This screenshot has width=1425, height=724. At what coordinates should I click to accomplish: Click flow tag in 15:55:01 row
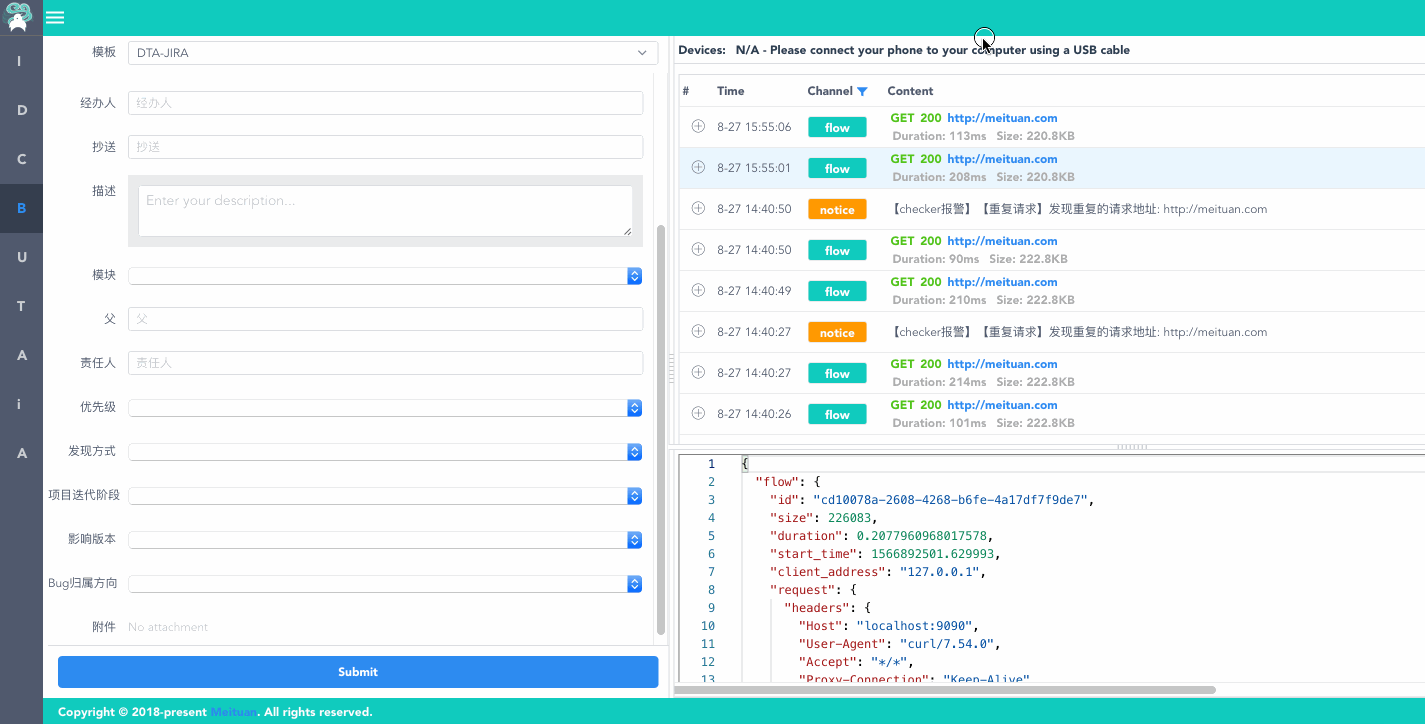click(x=837, y=168)
